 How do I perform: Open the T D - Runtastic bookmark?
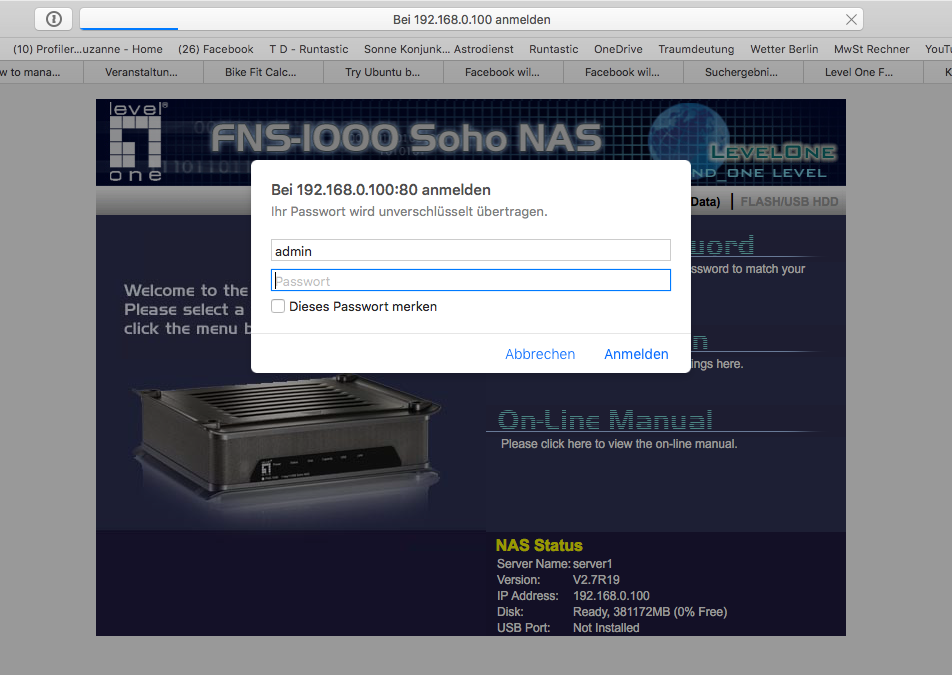(308, 49)
